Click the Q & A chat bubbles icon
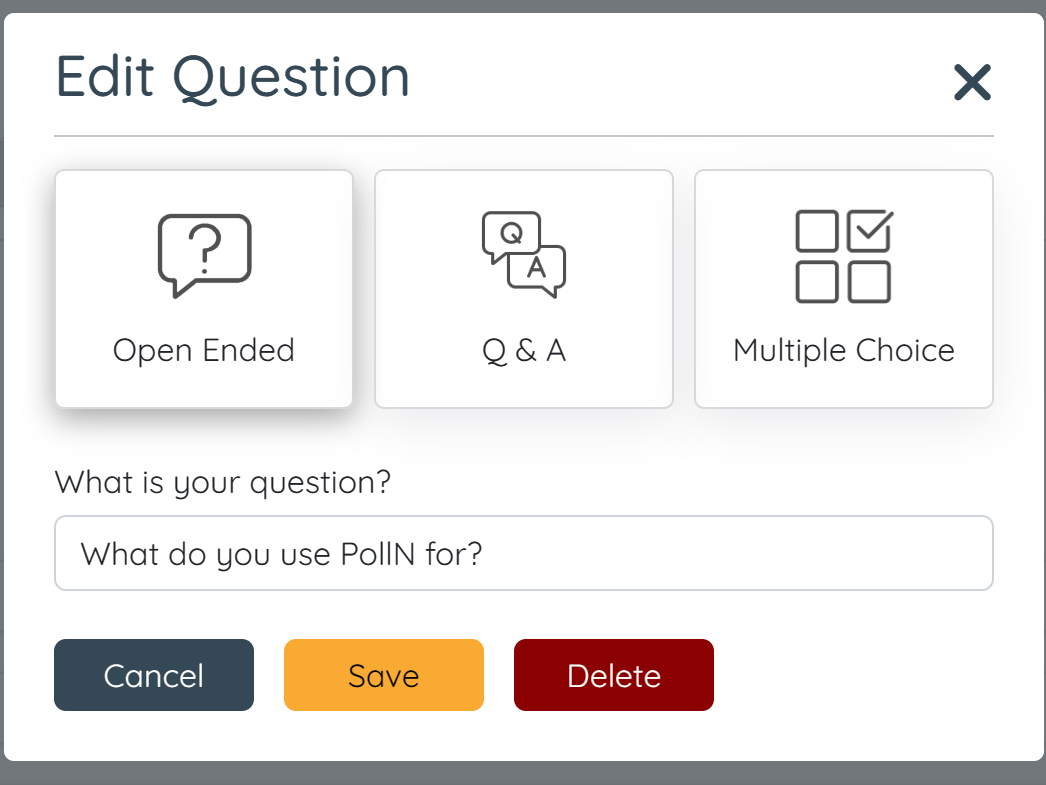This screenshot has width=1046, height=785. [x=524, y=250]
